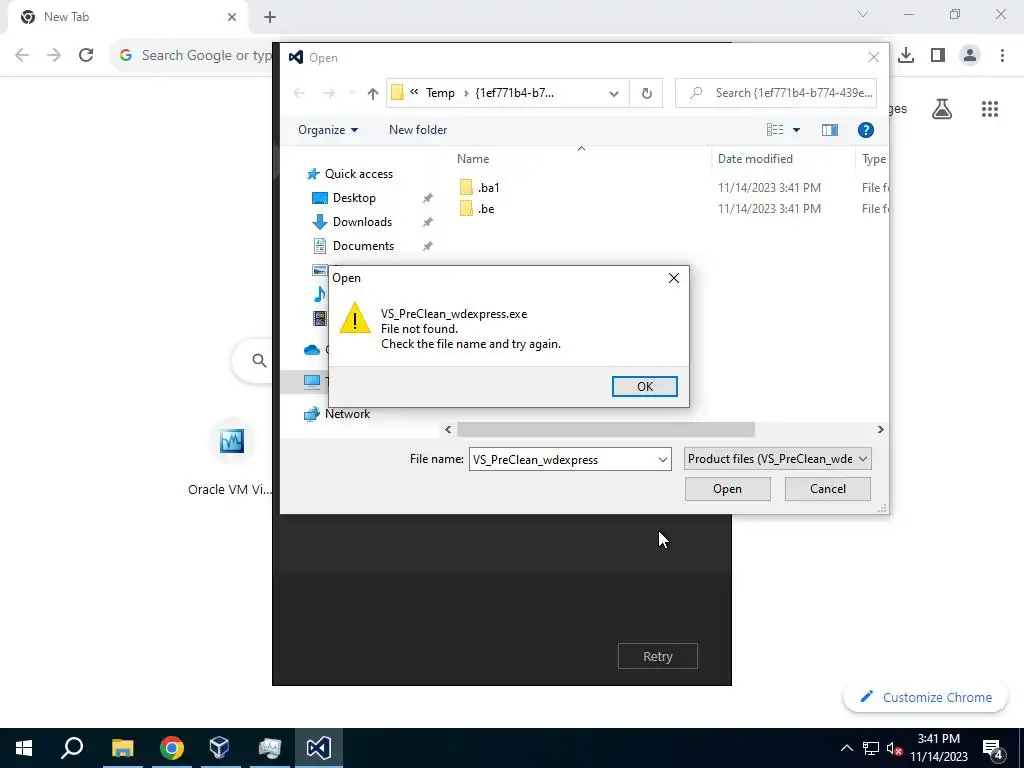This screenshot has width=1024, height=768.
Task: Sort by Name column
Action: 473,159
